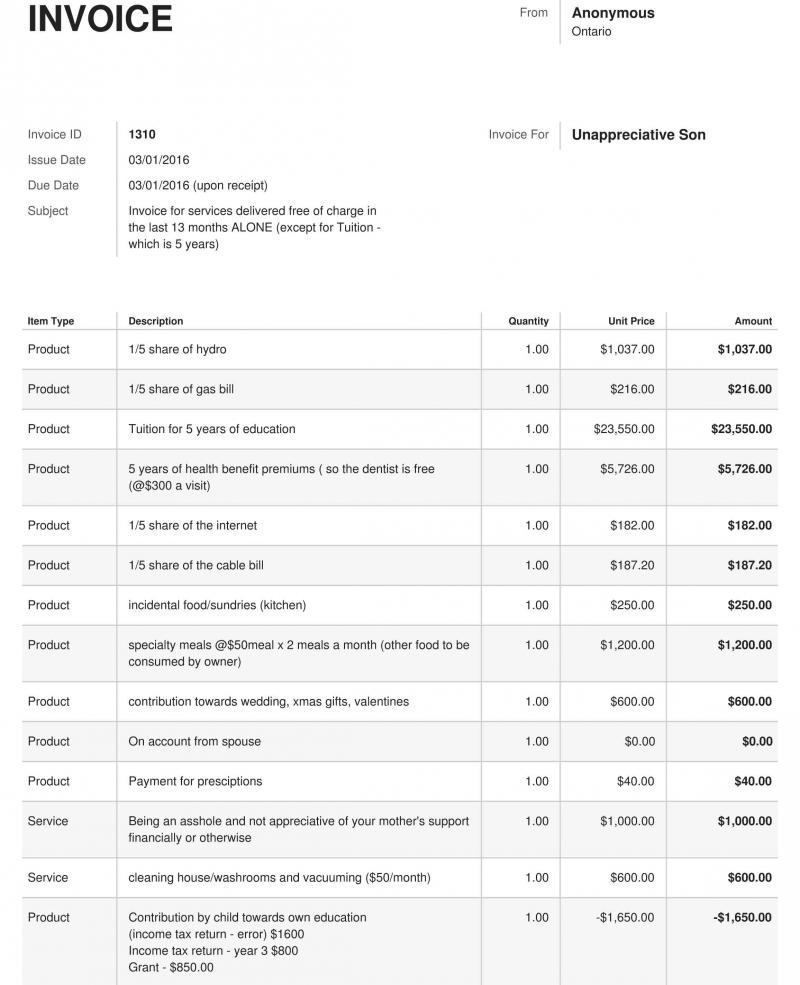
Task: Click the Invoice ID number 1310
Action: pos(142,134)
